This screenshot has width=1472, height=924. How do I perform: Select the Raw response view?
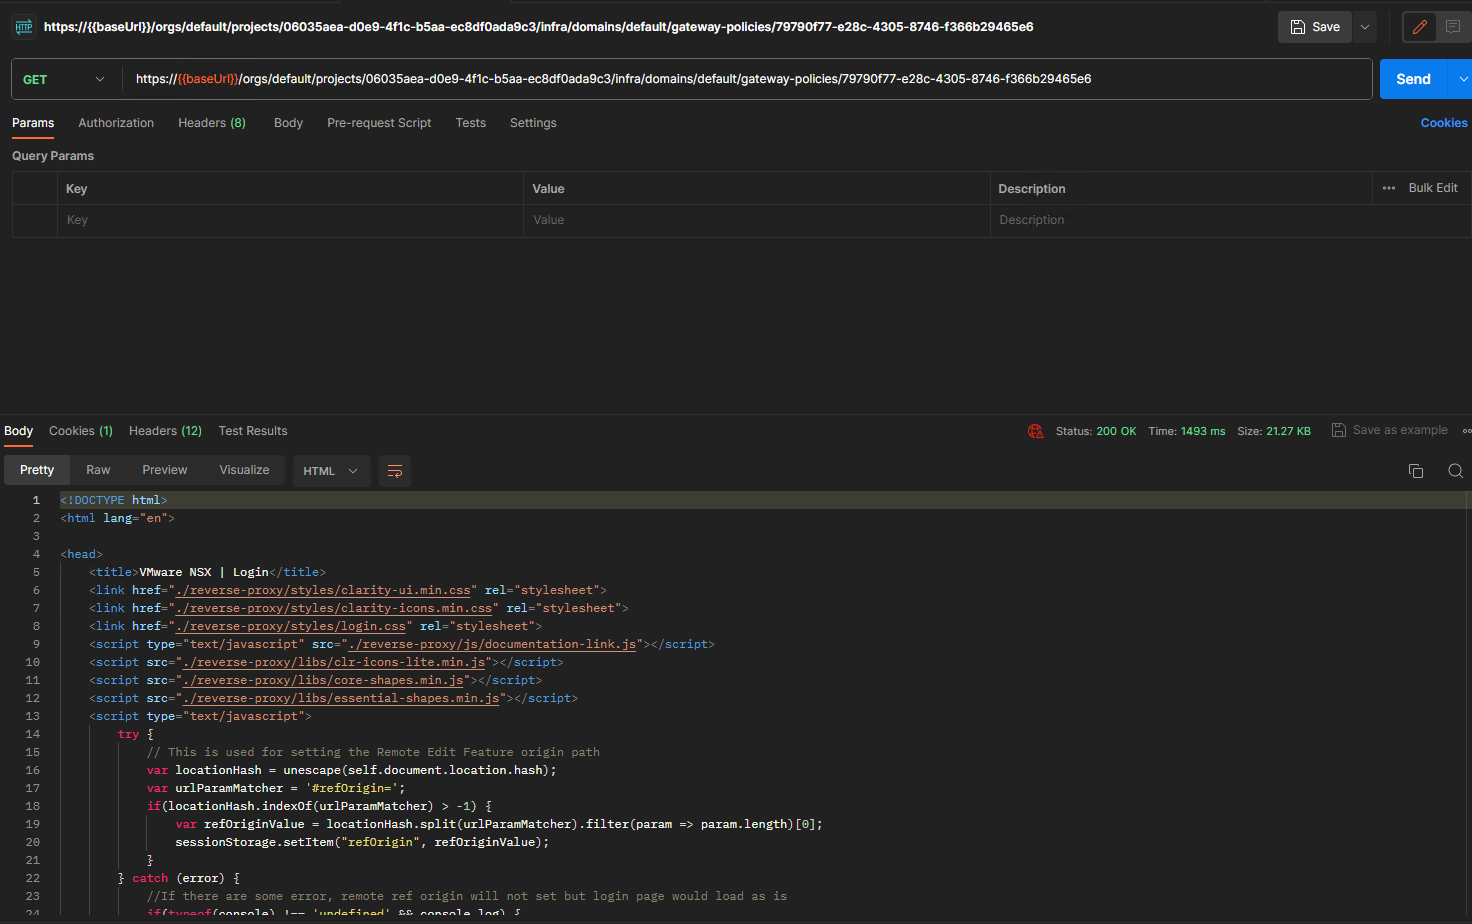(98, 470)
